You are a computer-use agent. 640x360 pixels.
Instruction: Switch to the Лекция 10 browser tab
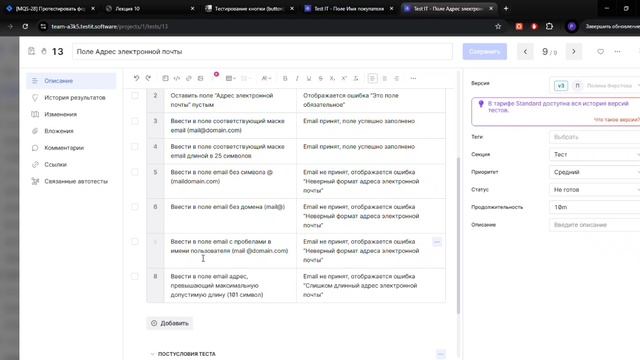[x=150, y=9]
